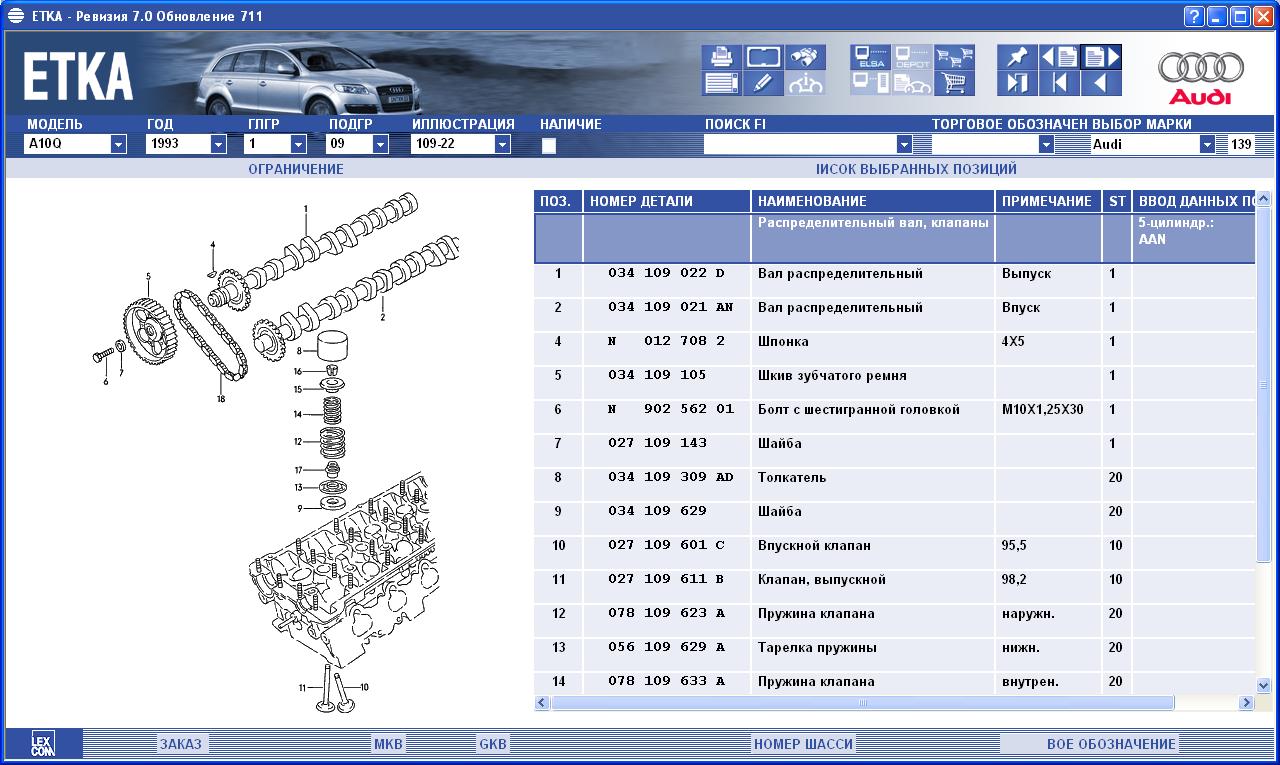The height and width of the screenshot is (765, 1280).
Task: Open help with the question mark button
Action: tap(1194, 16)
